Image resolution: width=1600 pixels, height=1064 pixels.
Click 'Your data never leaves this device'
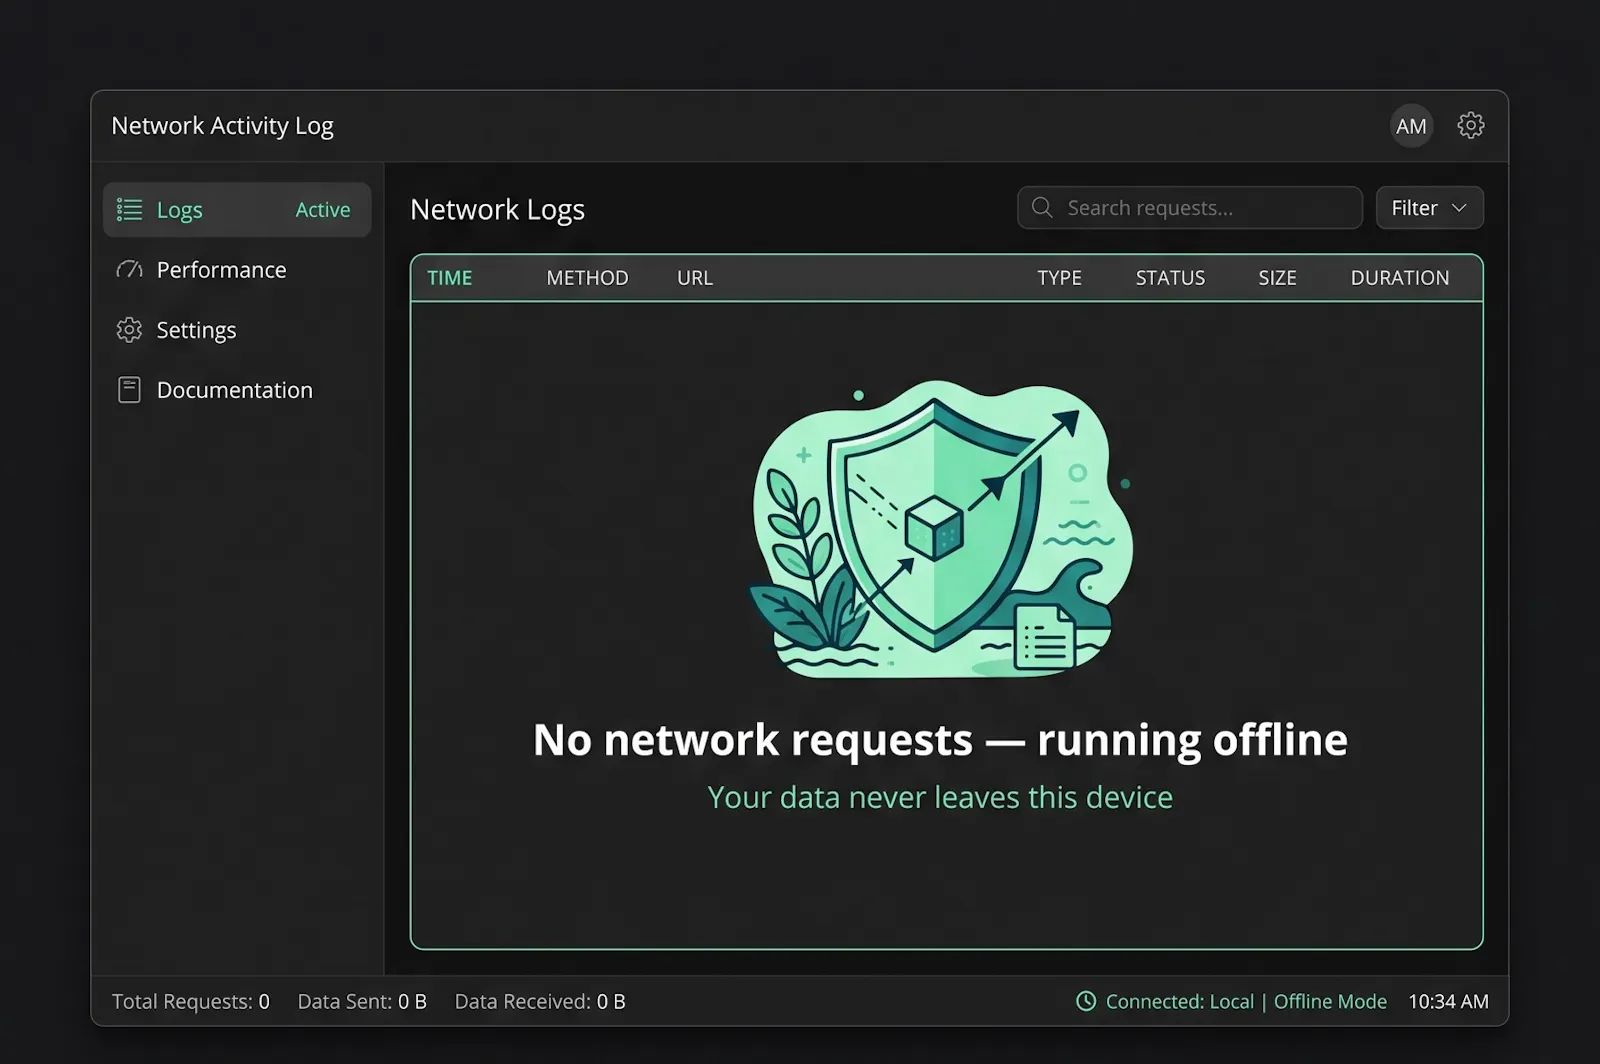[x=940, y=797]
